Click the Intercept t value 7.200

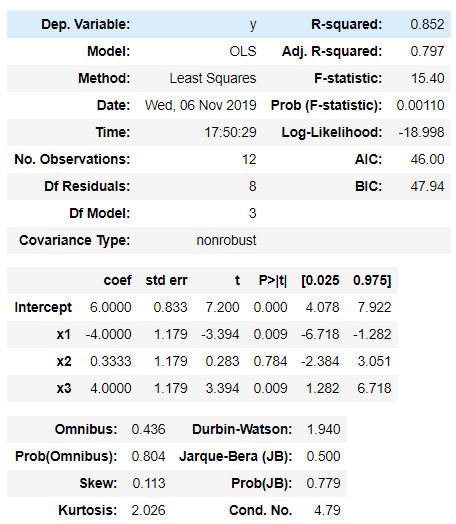pos(222,307)
